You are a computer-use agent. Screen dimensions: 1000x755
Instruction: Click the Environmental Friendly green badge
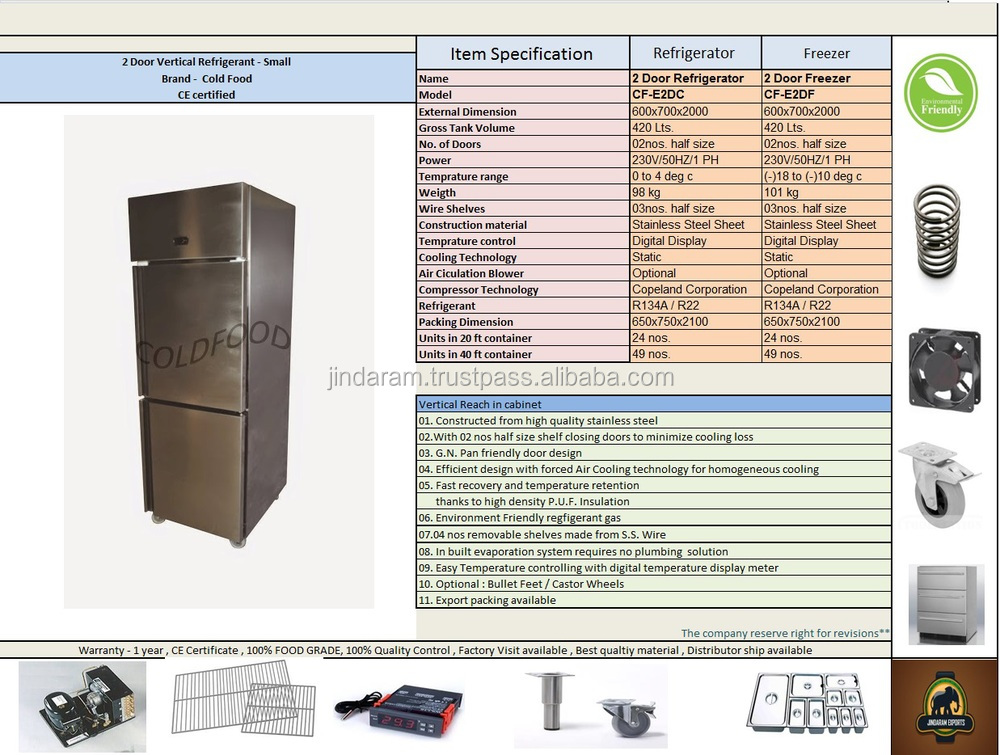click(x=941, y=93)
